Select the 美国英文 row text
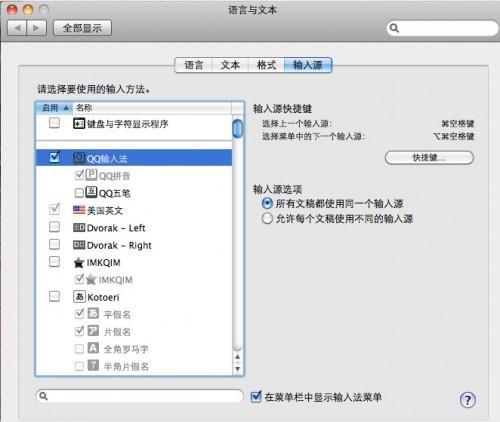The image size is (500, 422). point(105,211)
